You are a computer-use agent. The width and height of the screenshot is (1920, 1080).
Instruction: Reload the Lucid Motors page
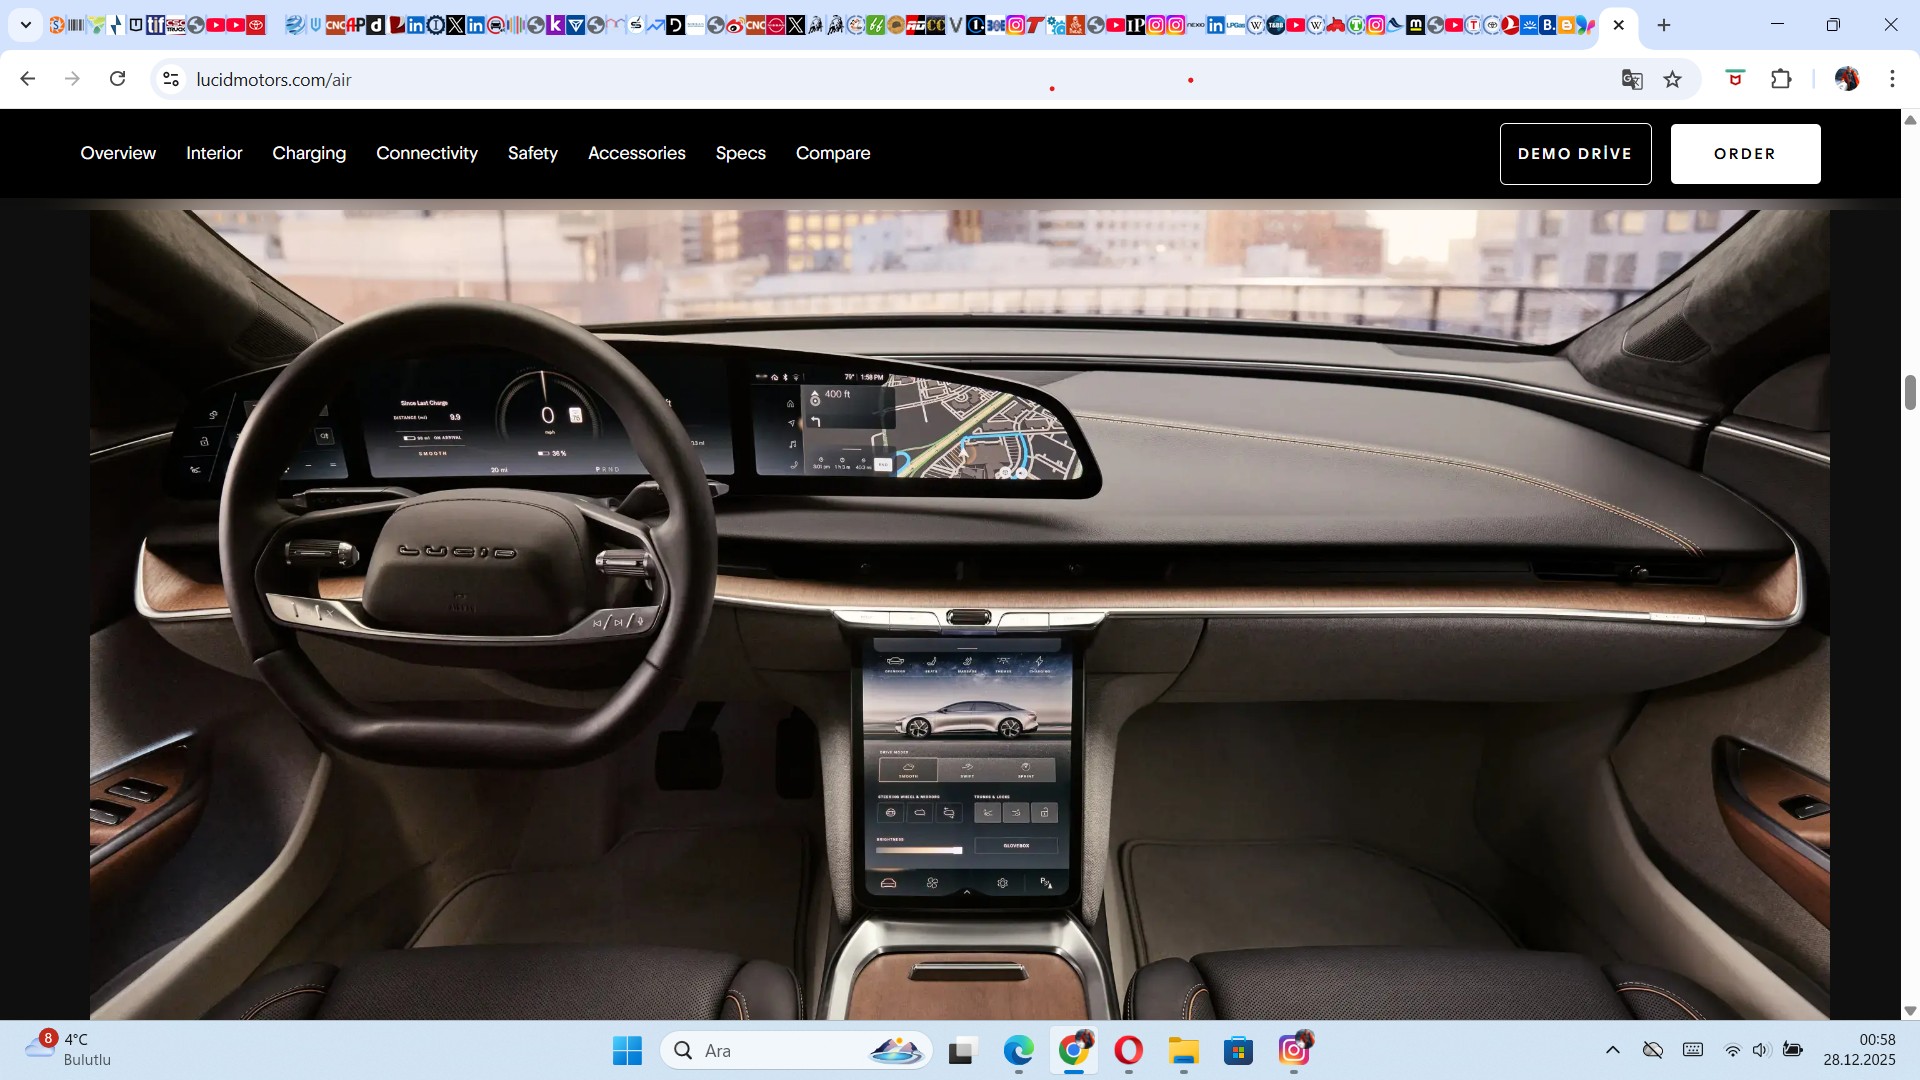click(x=117, y=79)
